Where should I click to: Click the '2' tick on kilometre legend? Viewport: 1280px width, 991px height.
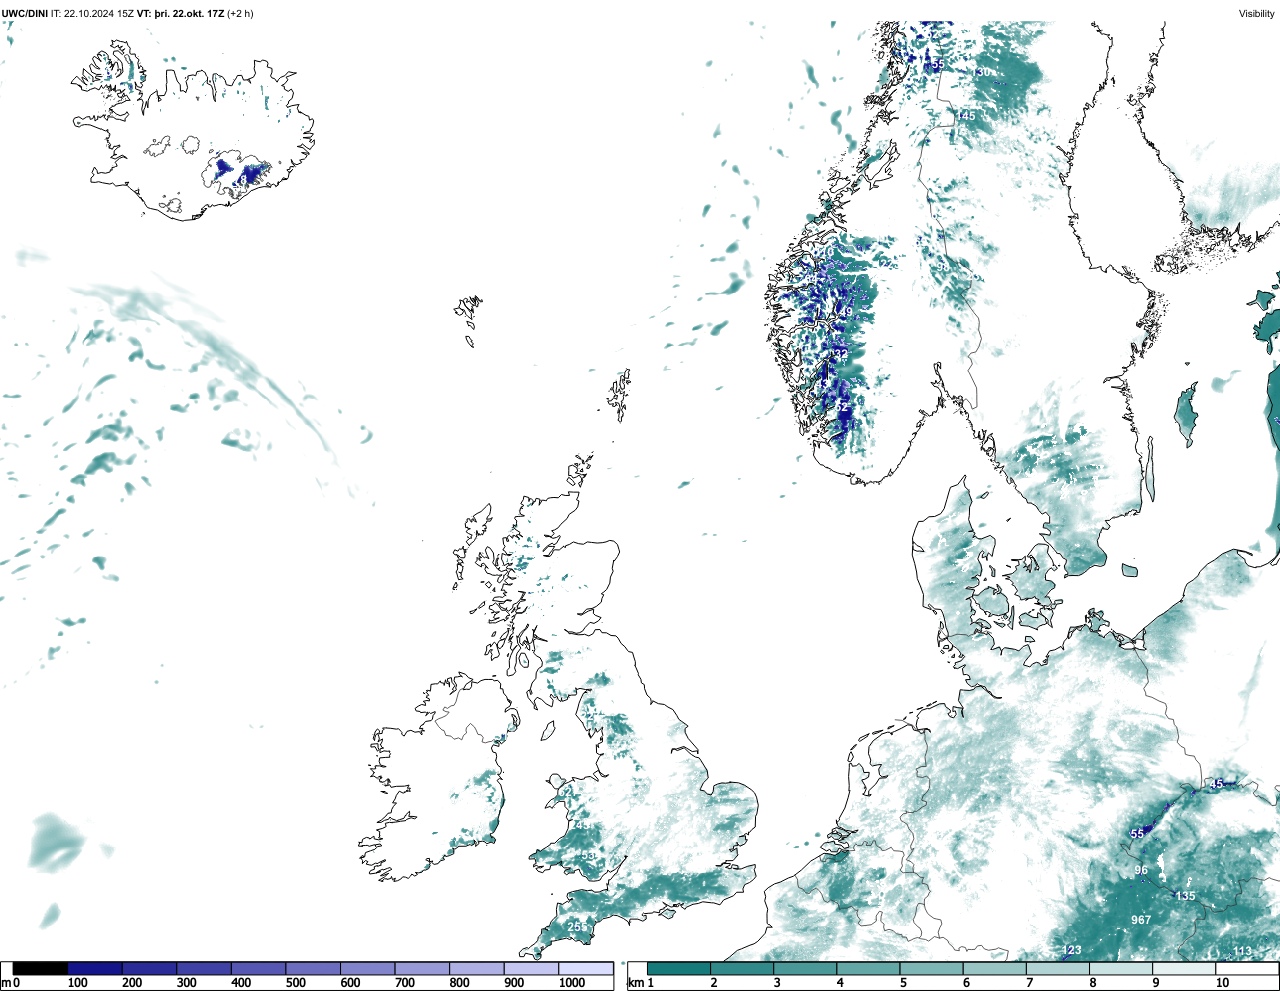713,983
